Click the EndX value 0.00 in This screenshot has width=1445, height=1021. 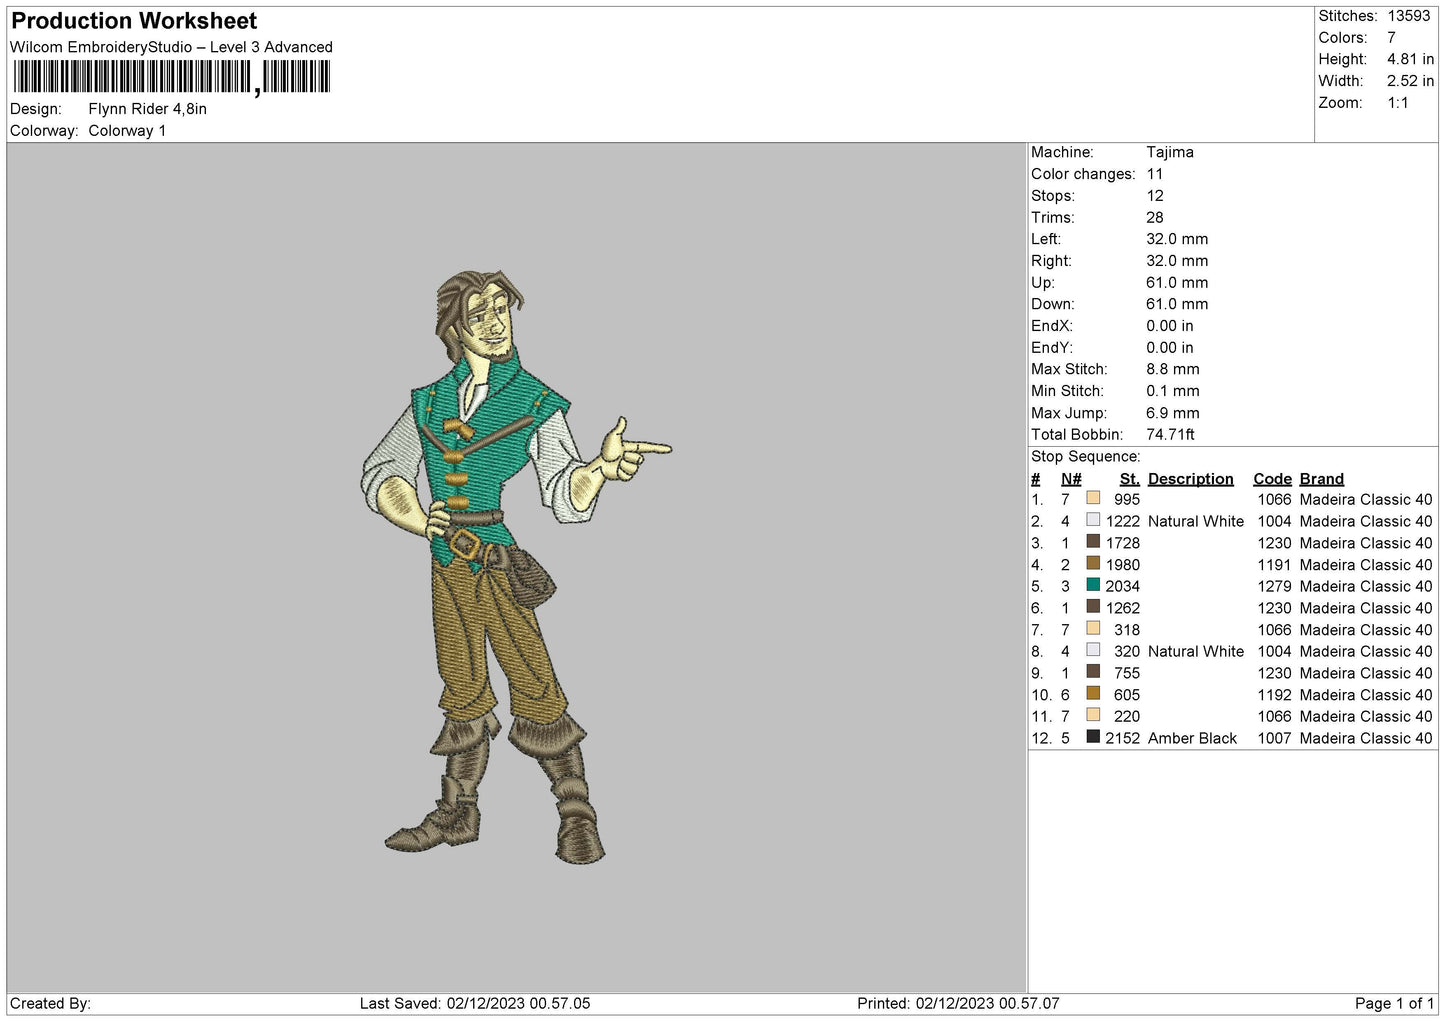(x=1170, y=326)
